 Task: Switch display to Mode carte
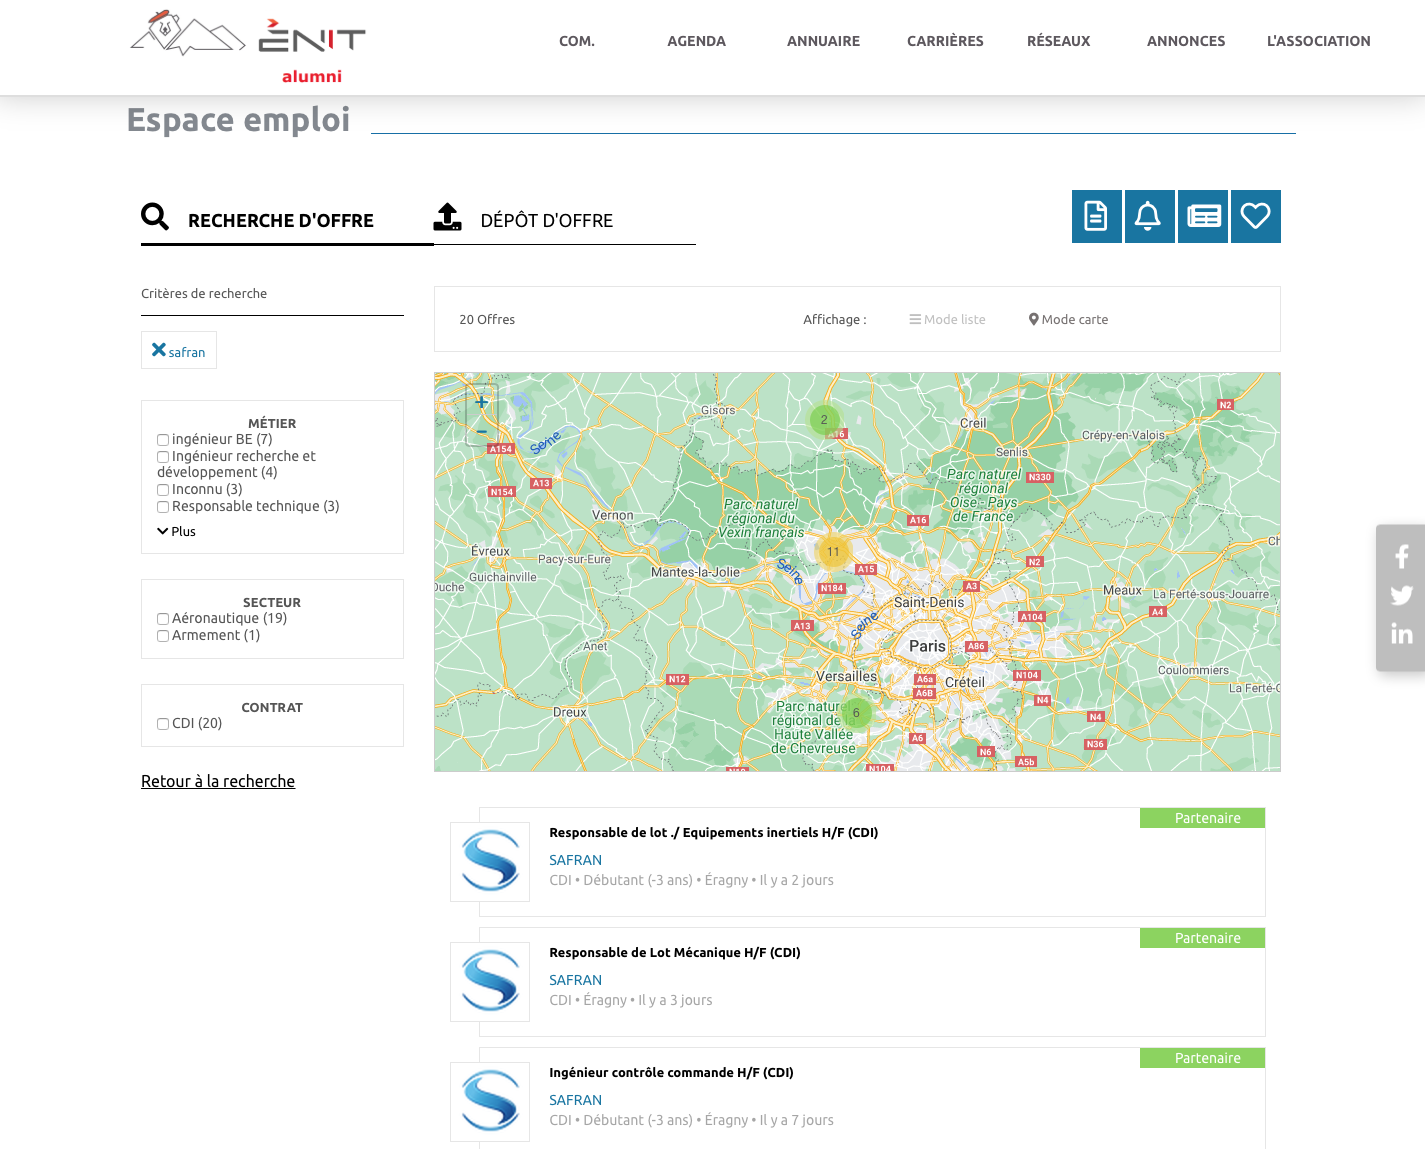1069,320
